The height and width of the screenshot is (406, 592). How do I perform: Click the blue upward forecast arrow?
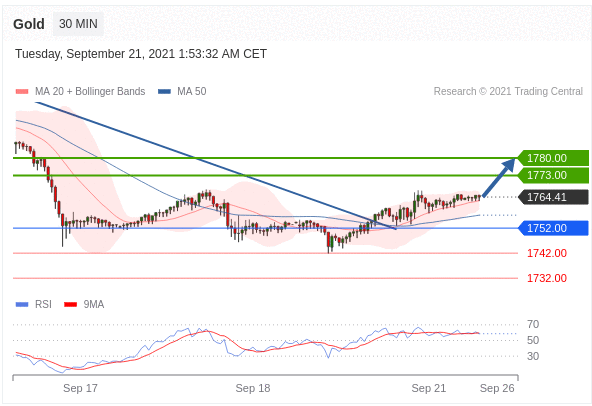coord(499,178)
